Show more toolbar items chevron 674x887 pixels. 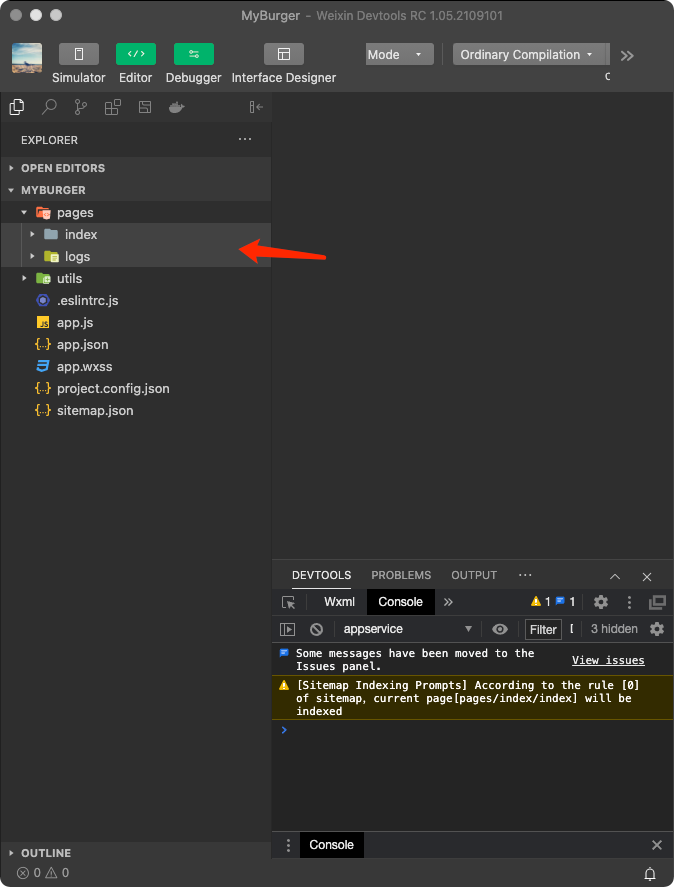[626, 55]
